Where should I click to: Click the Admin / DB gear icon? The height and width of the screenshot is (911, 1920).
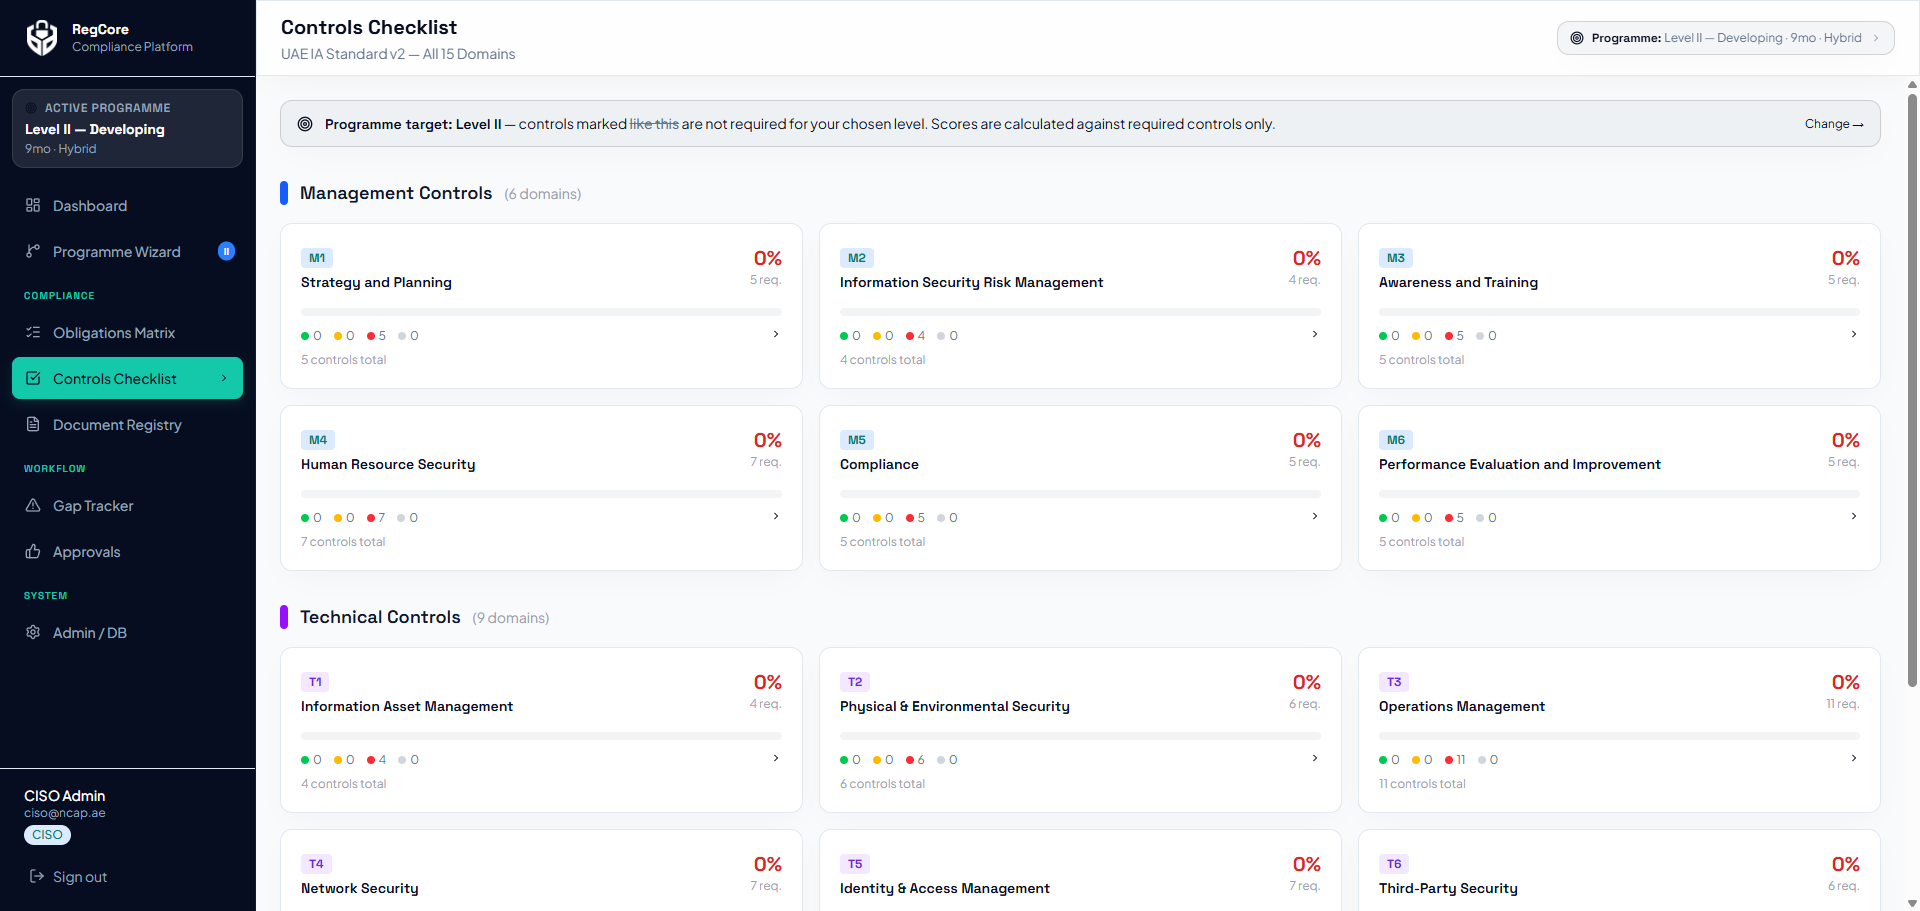pos(33,632)
